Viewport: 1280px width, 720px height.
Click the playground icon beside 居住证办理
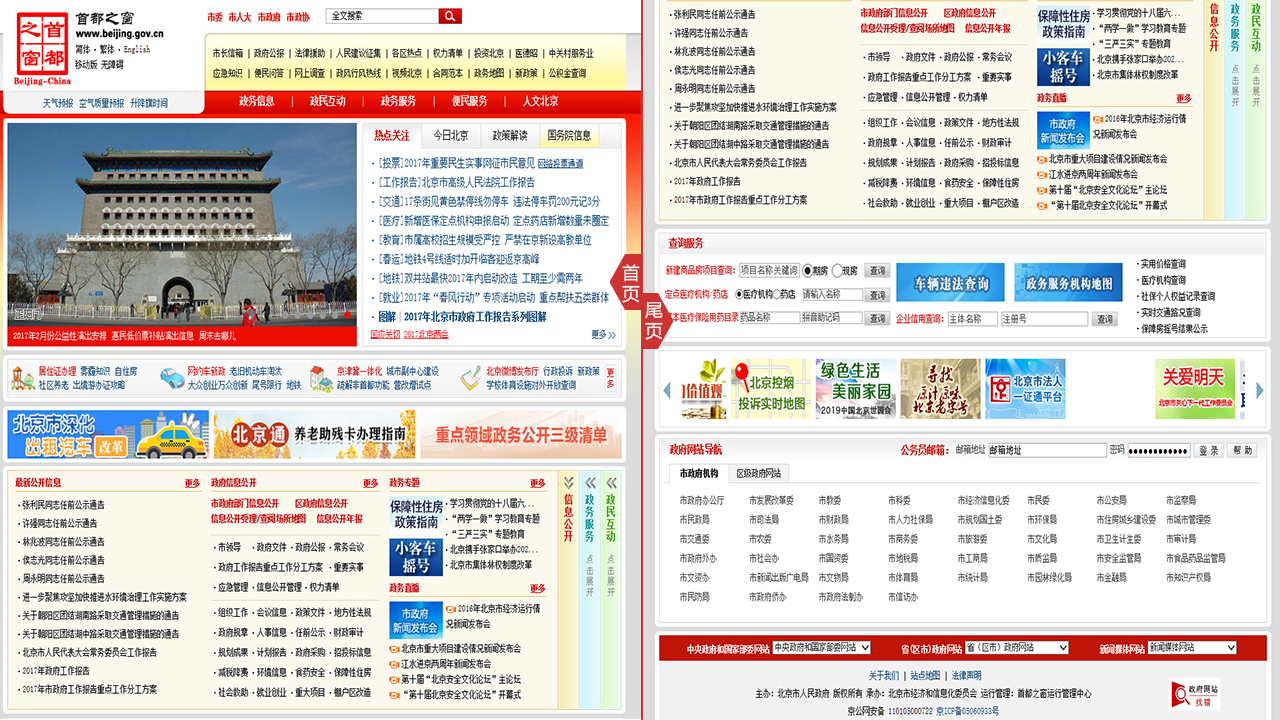tap(23, 378)
